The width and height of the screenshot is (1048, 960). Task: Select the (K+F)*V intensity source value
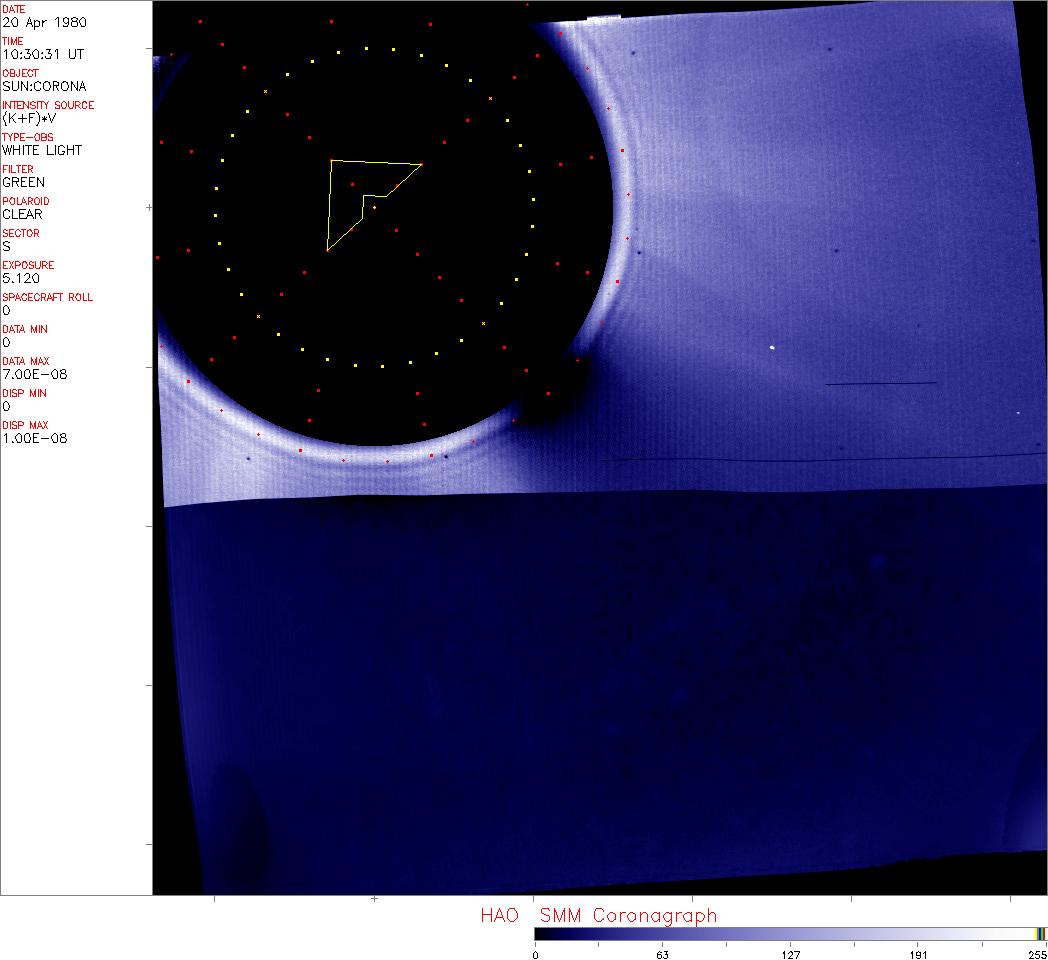(x=30, y=118)
